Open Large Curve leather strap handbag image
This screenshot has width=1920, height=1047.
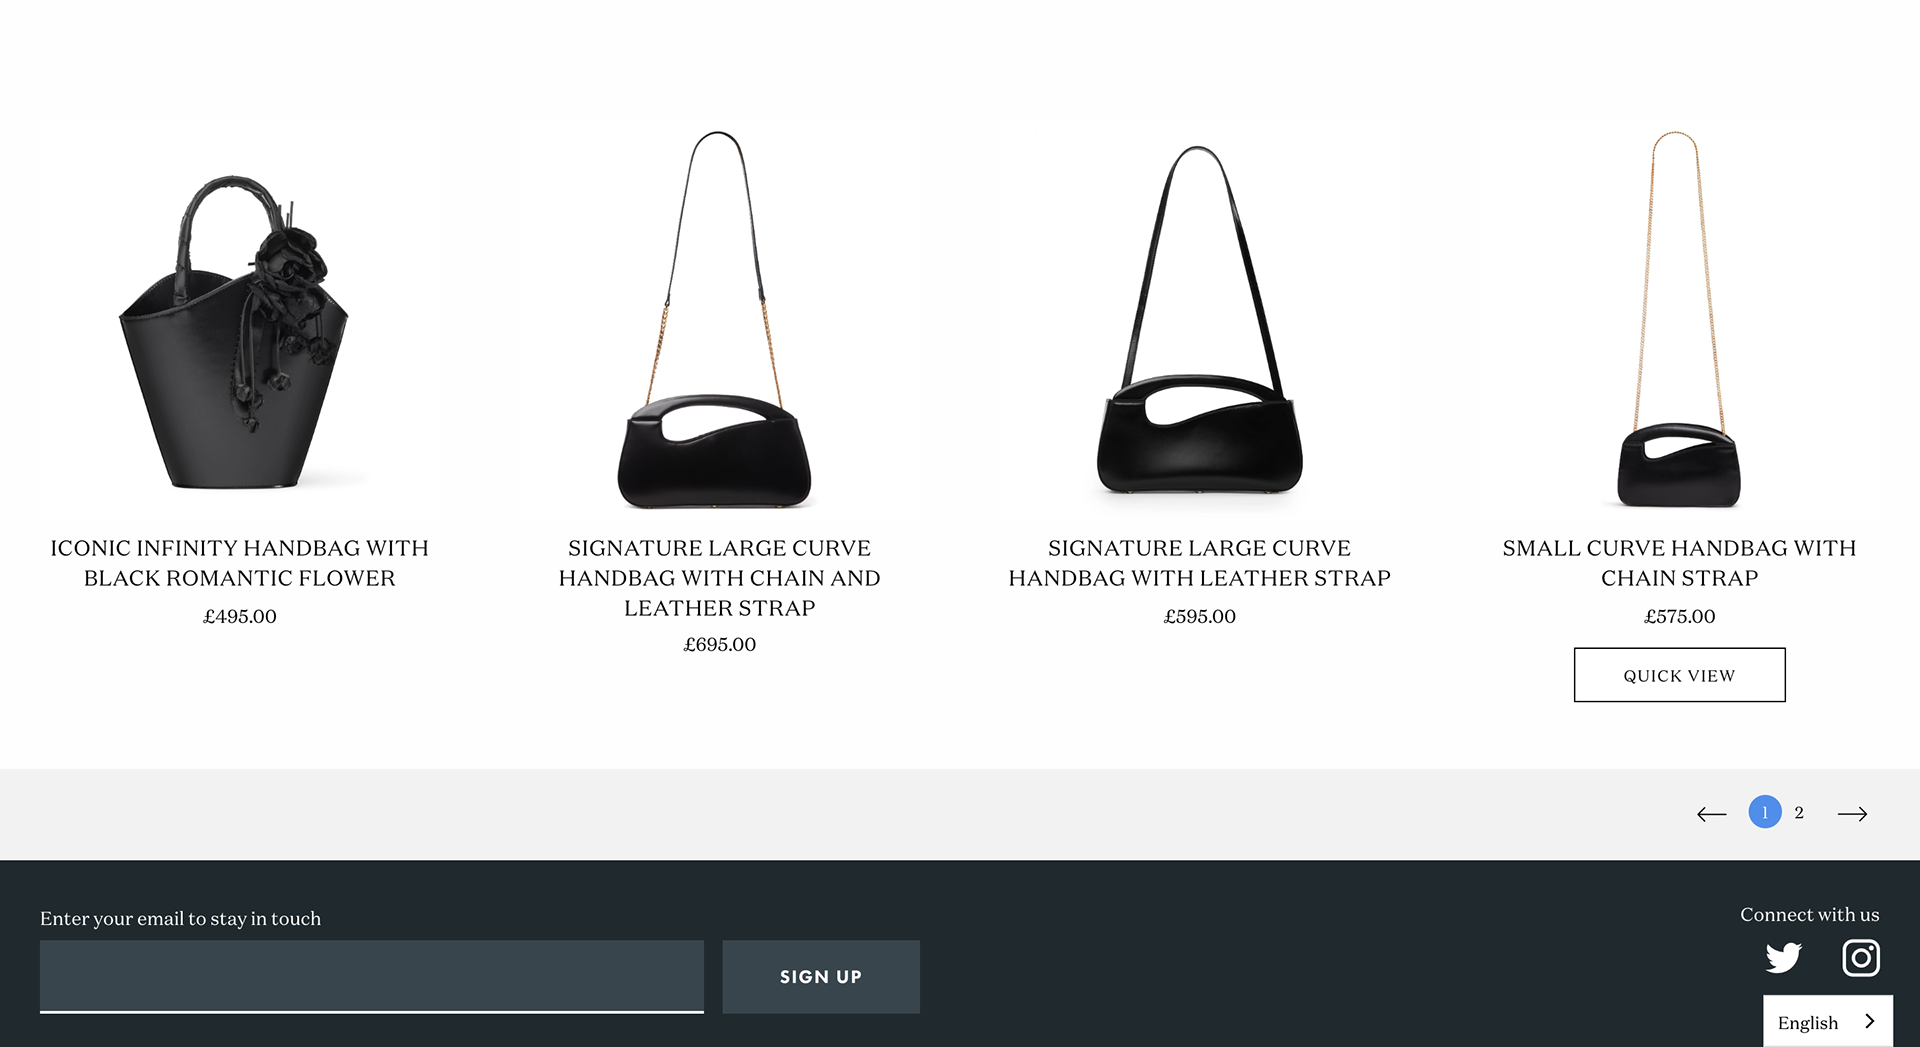pyautogui.click(x=1200, y=320)
